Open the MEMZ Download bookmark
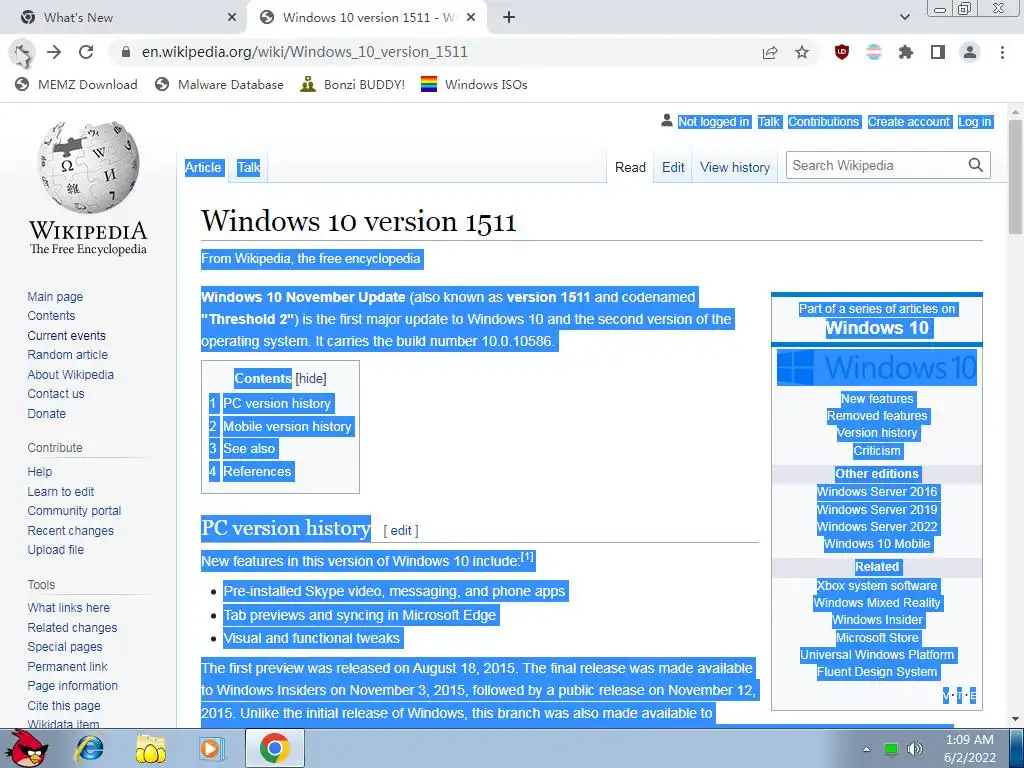Image resolution: width=1024 pixels, height=768 pixels. click(x=76, y=84)
